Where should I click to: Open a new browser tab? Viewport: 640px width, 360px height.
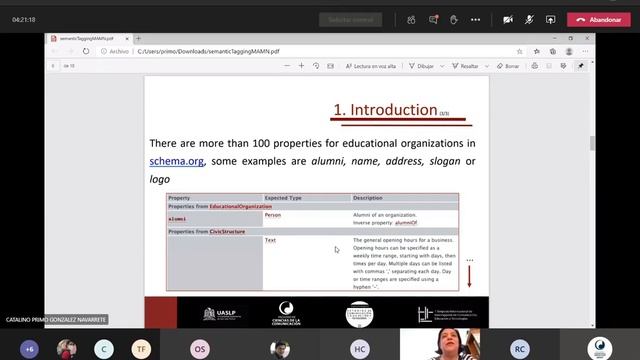(138, 38)
